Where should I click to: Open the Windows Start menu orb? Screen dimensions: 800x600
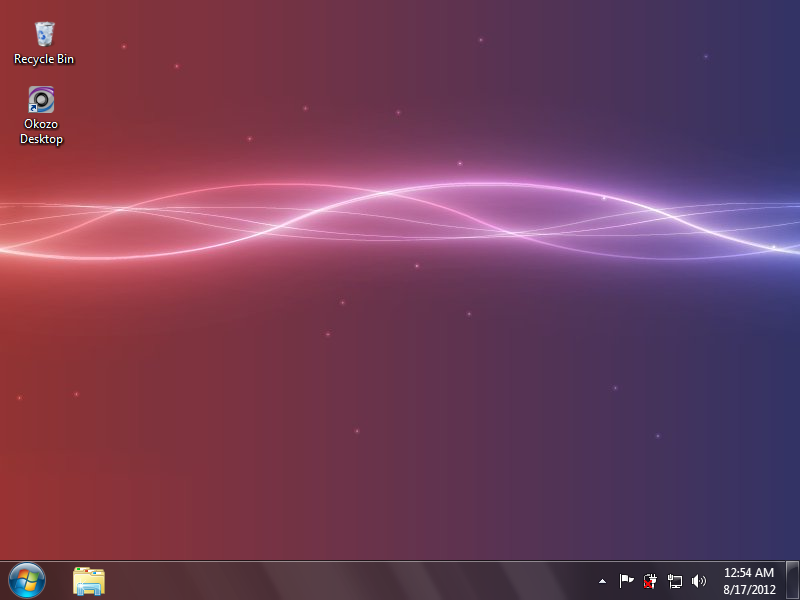tap(27, 581)
